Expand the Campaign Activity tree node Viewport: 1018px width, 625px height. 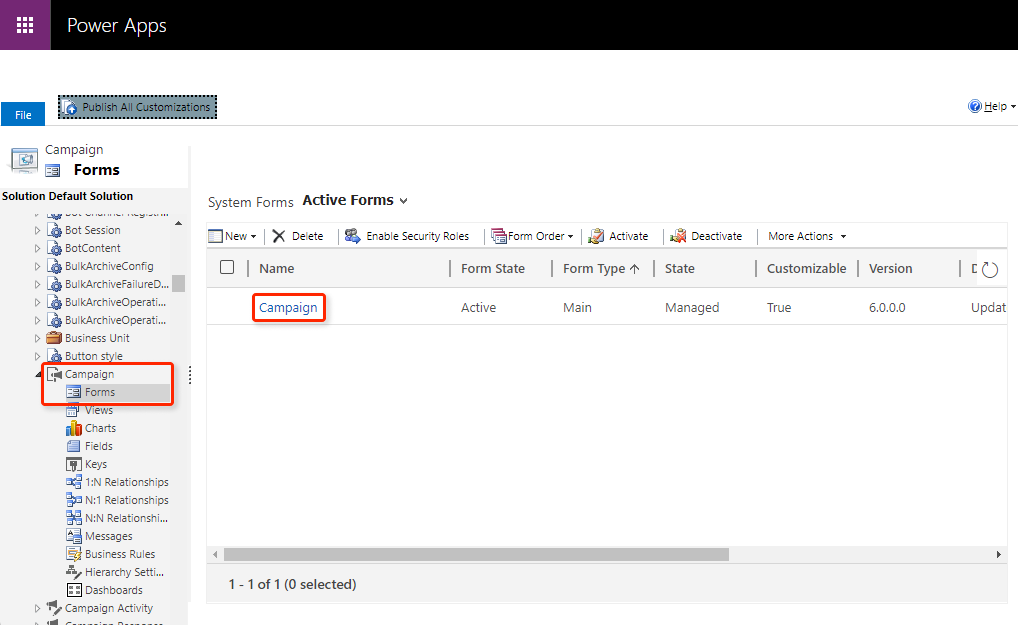[x=37, y=609]
